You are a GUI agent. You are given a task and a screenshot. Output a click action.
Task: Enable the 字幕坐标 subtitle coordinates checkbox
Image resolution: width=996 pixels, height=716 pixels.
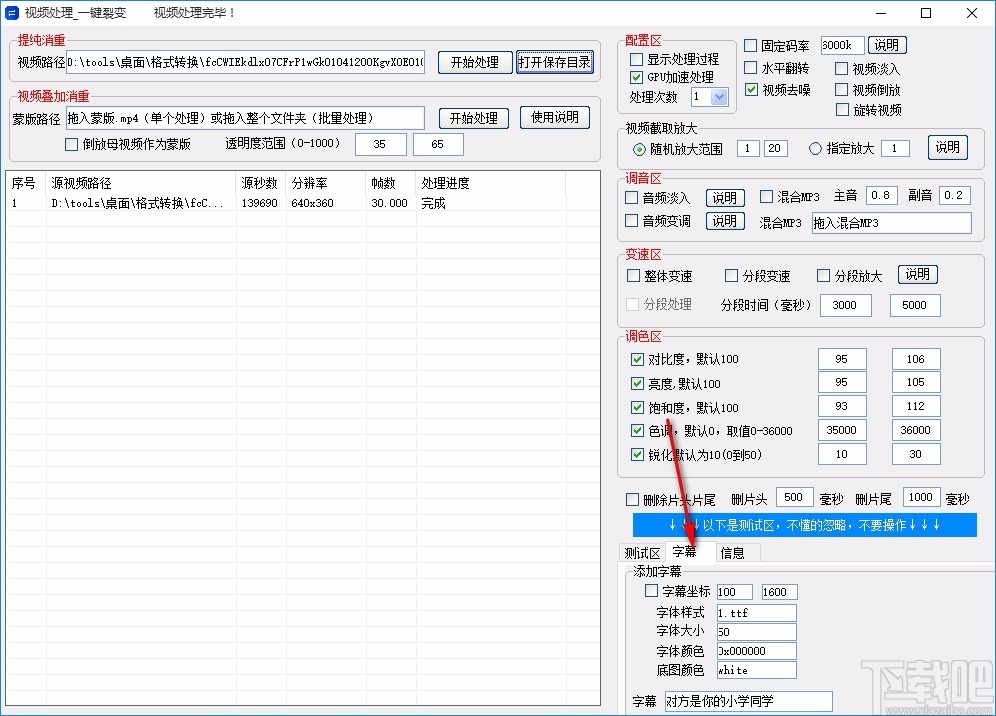pos(651,591)
